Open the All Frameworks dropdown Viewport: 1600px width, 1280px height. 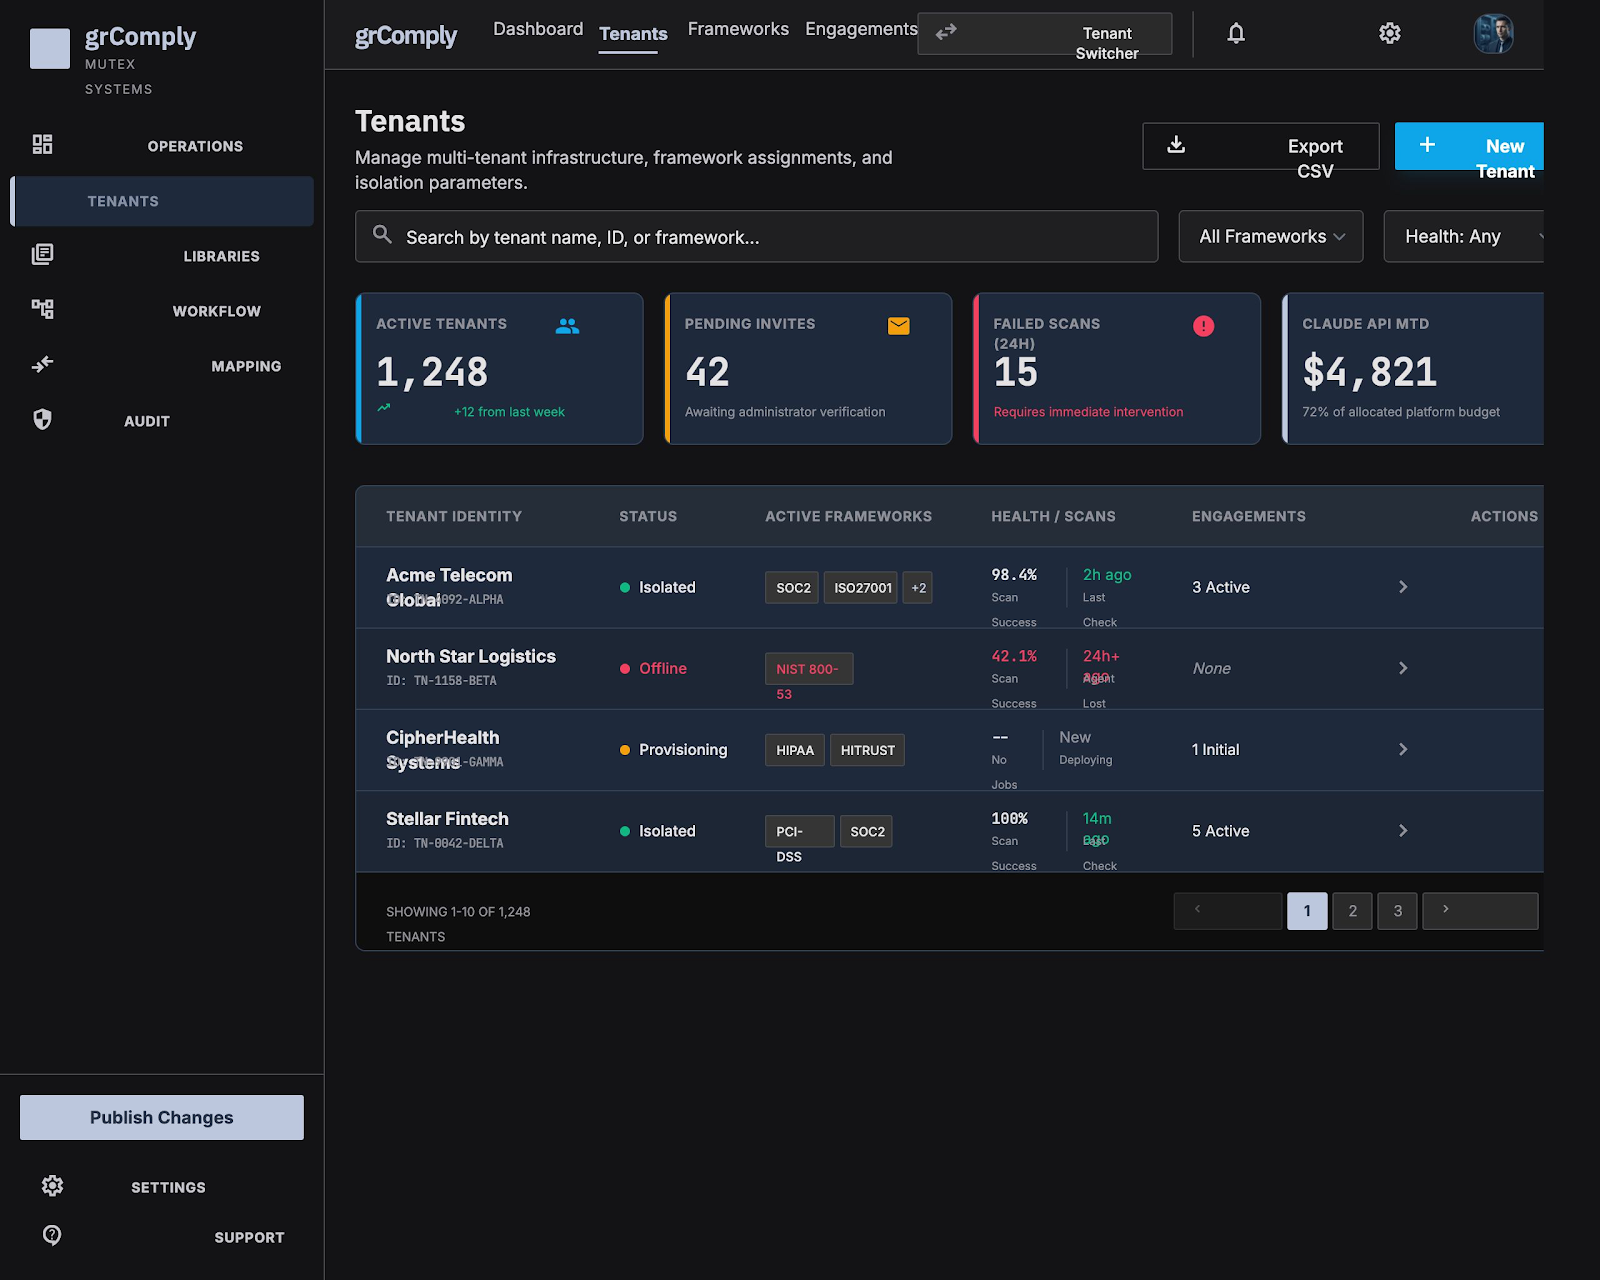point(1271,236)
